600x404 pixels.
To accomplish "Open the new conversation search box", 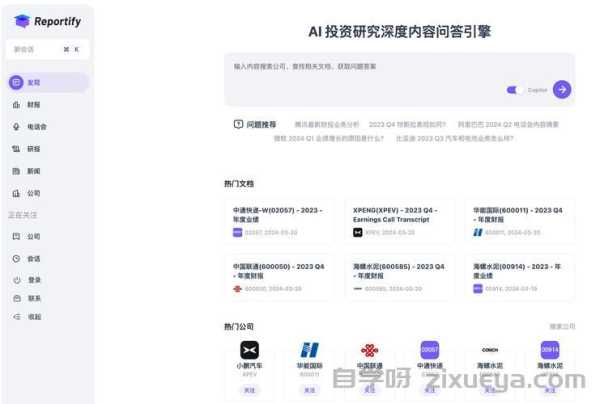I will [47, 49].
